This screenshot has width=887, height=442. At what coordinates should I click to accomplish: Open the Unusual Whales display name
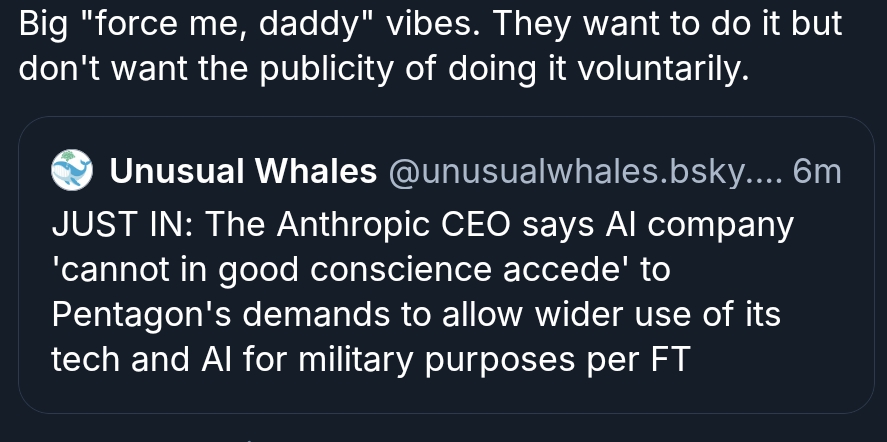(242, 172)
